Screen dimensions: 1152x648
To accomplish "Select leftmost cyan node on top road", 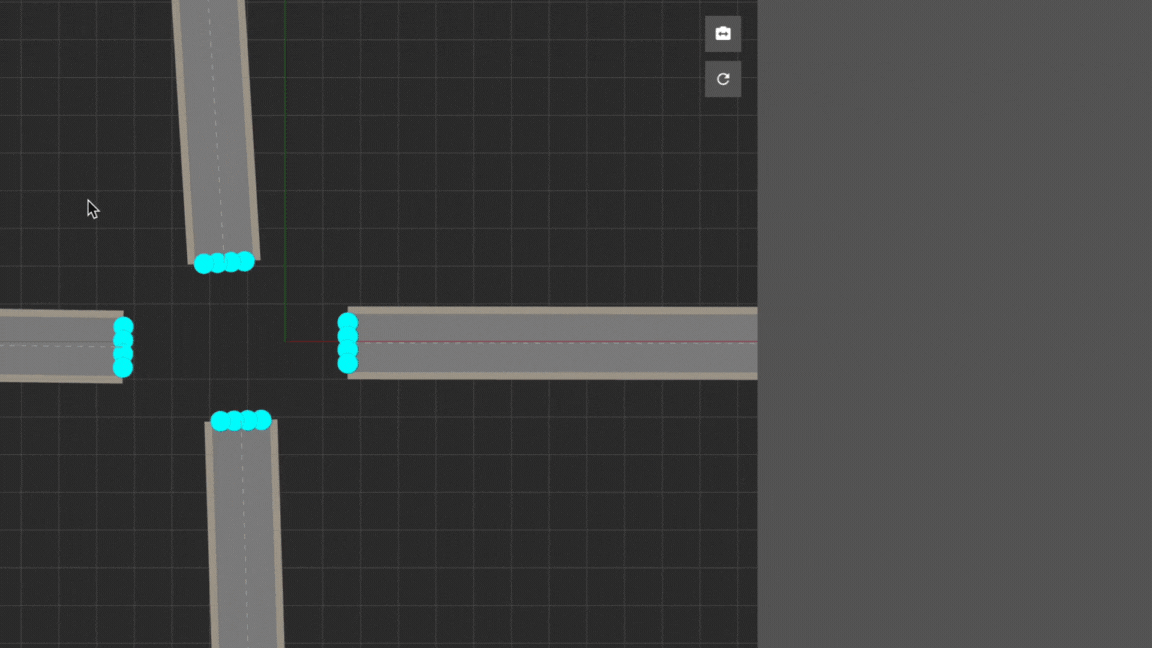I will [x=203, y=264].
